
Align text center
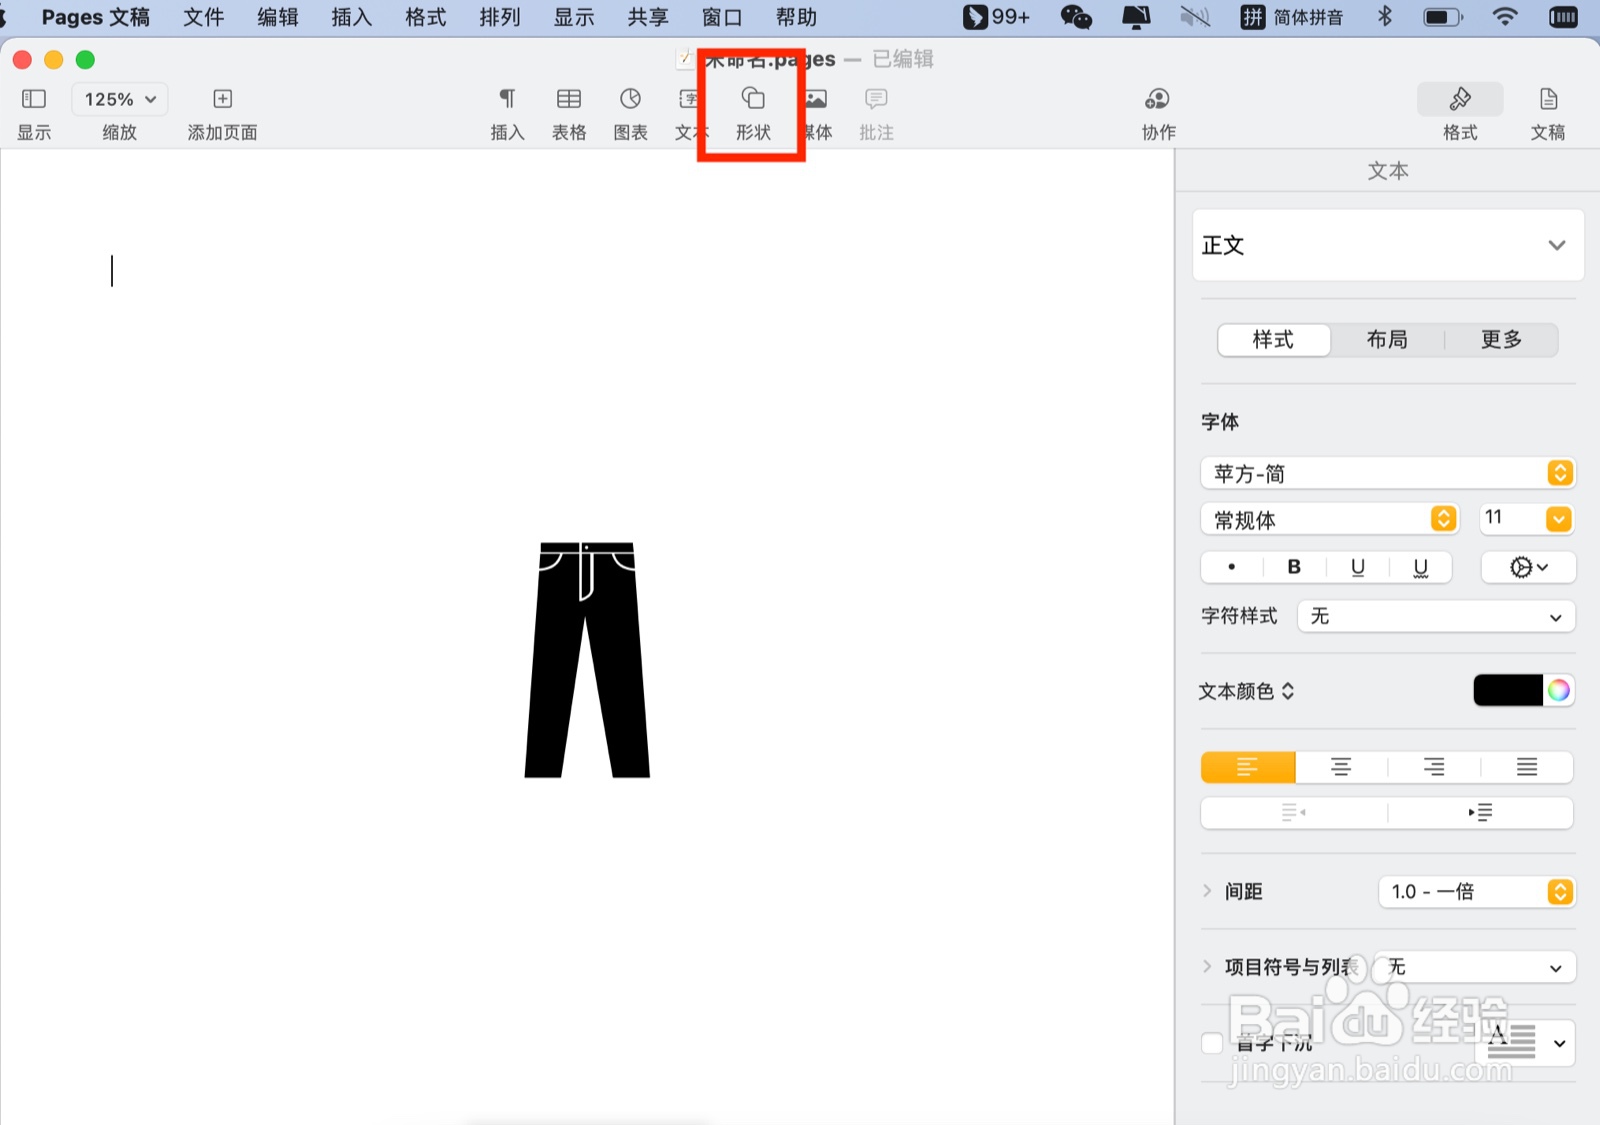click(x=1341, y=767)
